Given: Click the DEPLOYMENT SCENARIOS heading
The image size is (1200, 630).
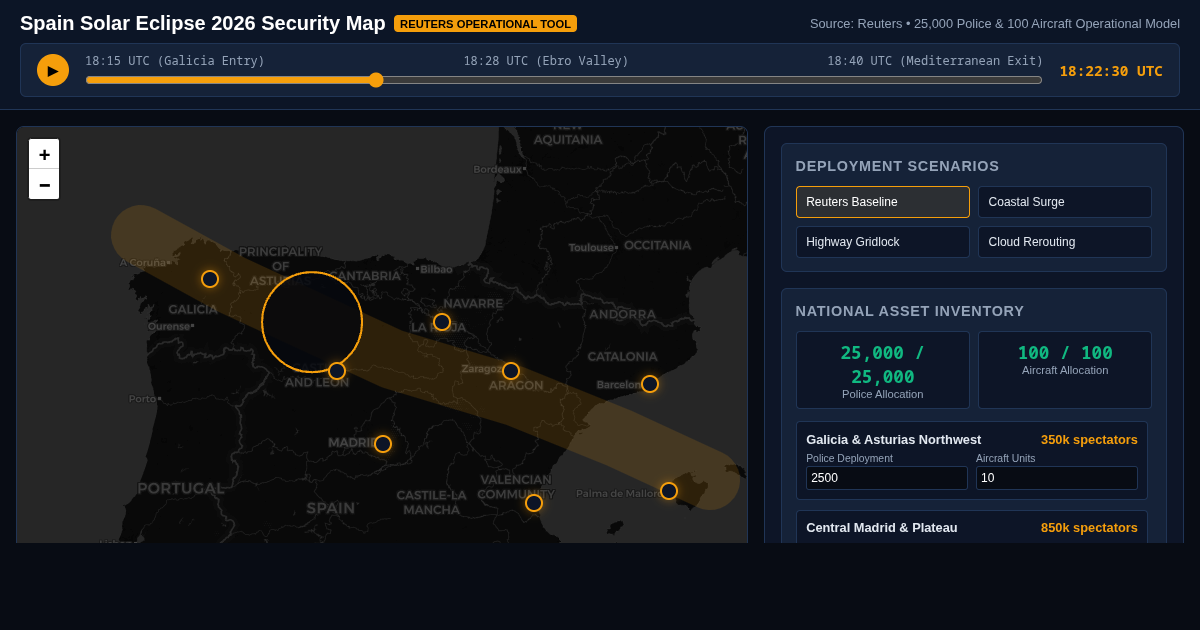Looking at the screenshot, I should point(897,166).
